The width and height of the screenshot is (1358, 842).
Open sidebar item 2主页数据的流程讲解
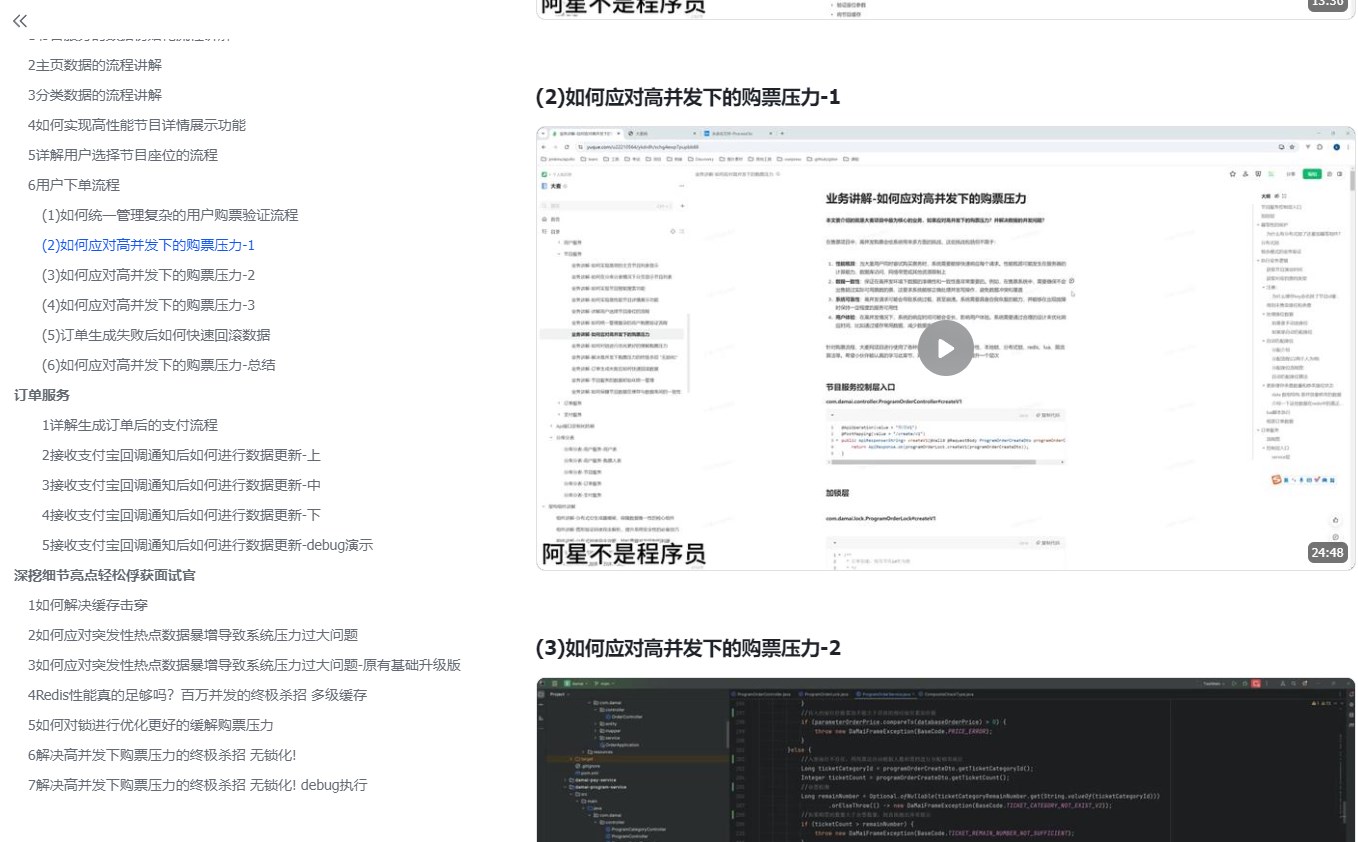tap(95, 65)
